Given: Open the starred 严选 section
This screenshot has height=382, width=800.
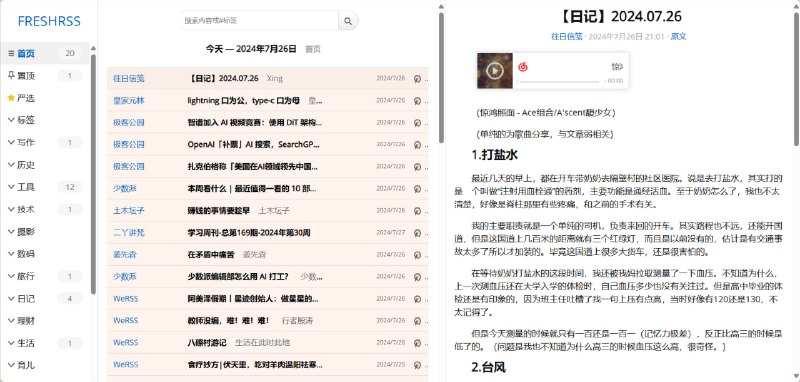Looking at the screenshot, I should click(26, 98).
